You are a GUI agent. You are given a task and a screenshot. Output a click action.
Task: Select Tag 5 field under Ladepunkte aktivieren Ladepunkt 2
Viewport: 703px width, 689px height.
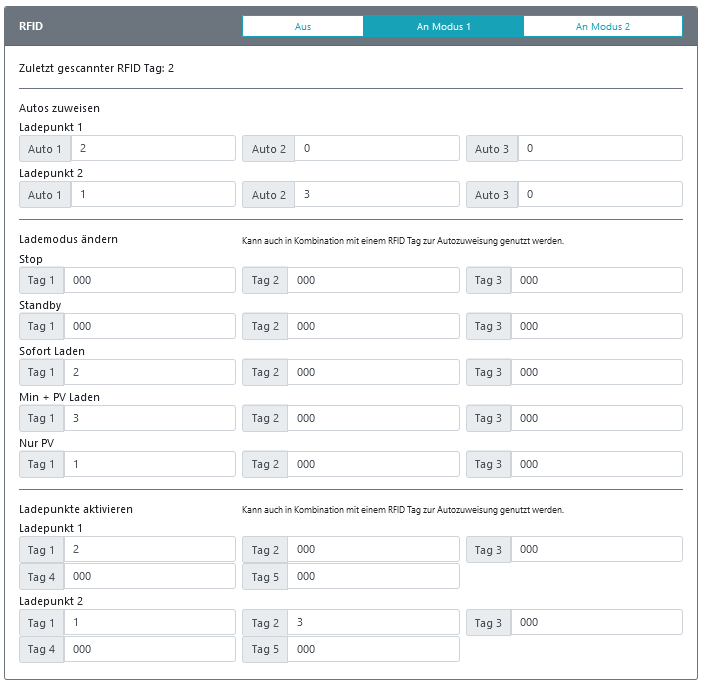[x=373, y=649]
